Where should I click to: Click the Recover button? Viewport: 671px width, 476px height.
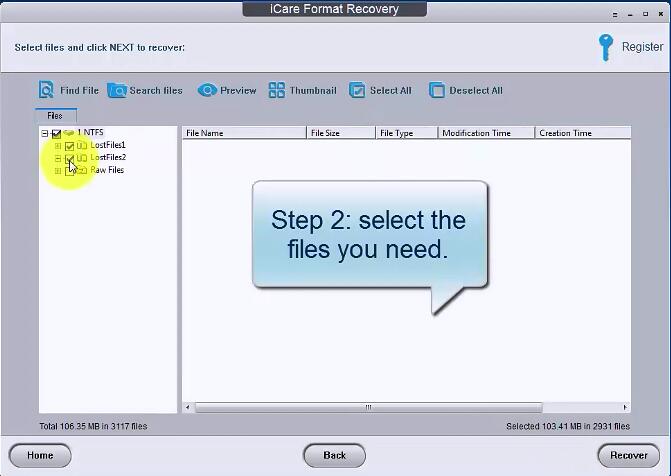tap(629, 455)
